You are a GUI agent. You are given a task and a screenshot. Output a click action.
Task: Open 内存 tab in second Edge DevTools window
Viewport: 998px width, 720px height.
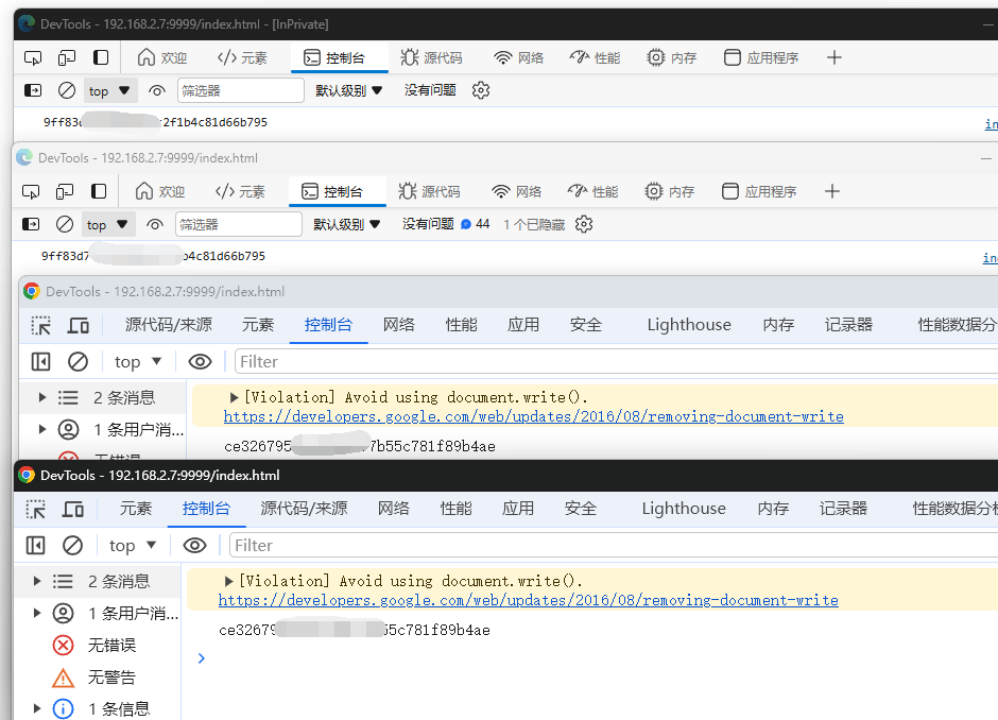(x=670, y=192)
